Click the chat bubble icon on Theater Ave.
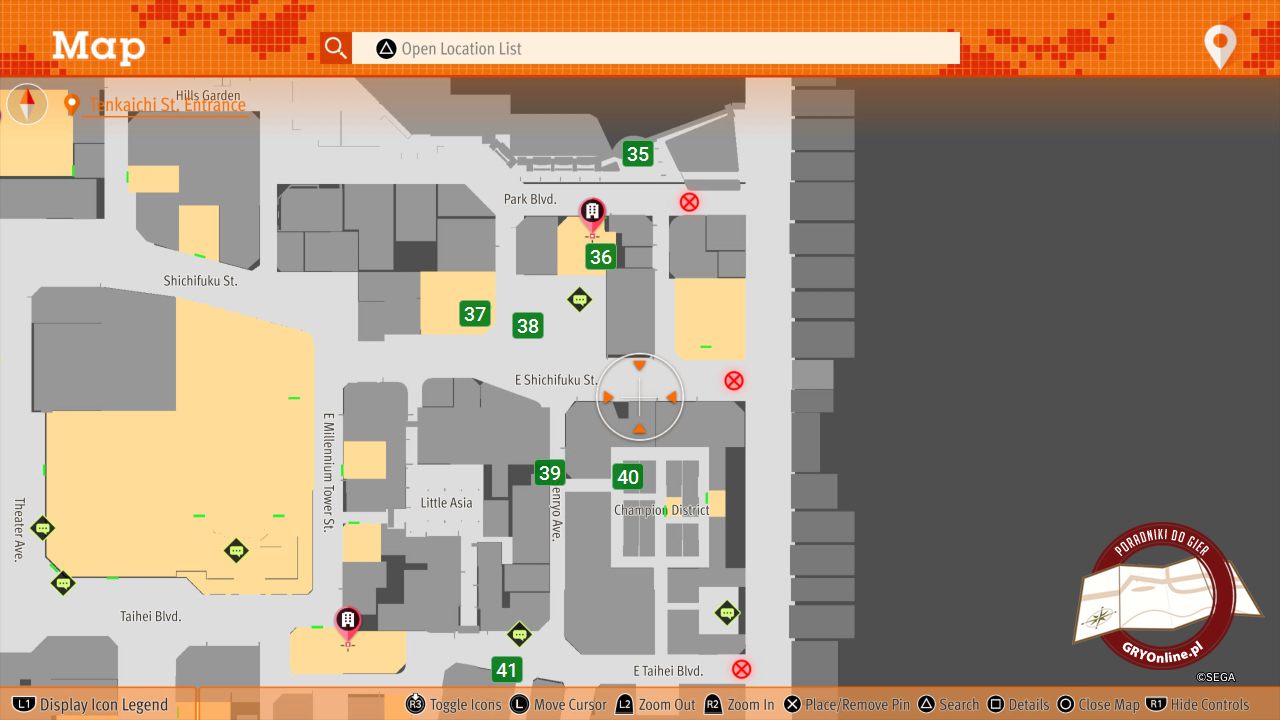1280x720 pixels. click(42, 528)
